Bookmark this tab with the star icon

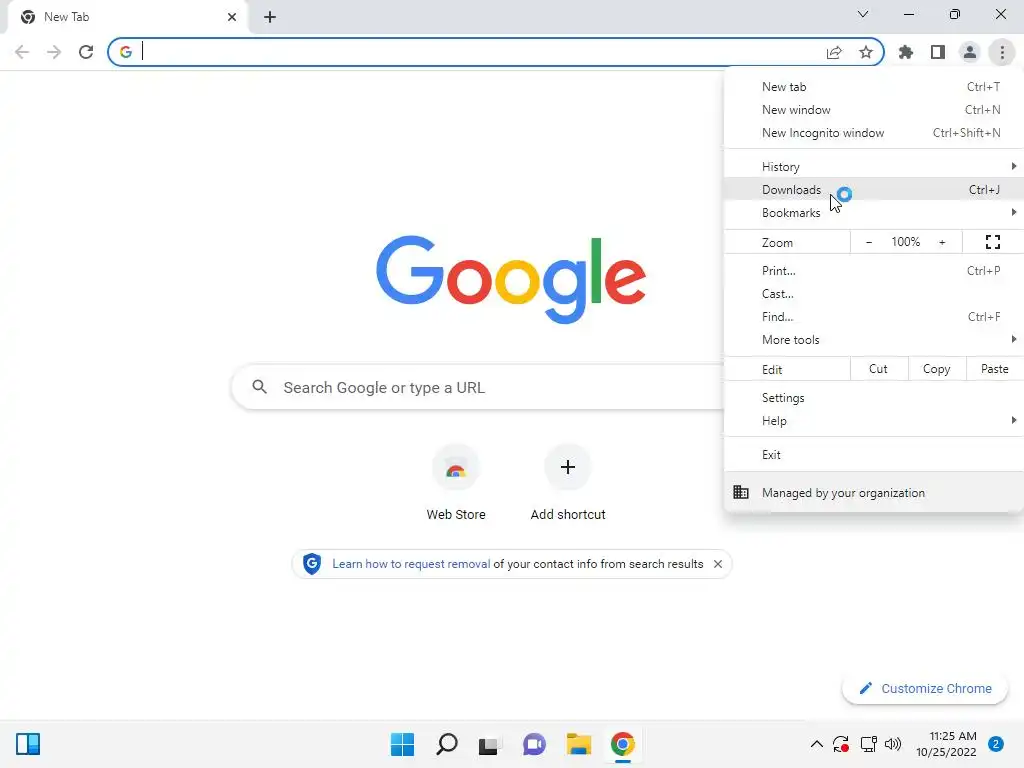tap(865, 52)
